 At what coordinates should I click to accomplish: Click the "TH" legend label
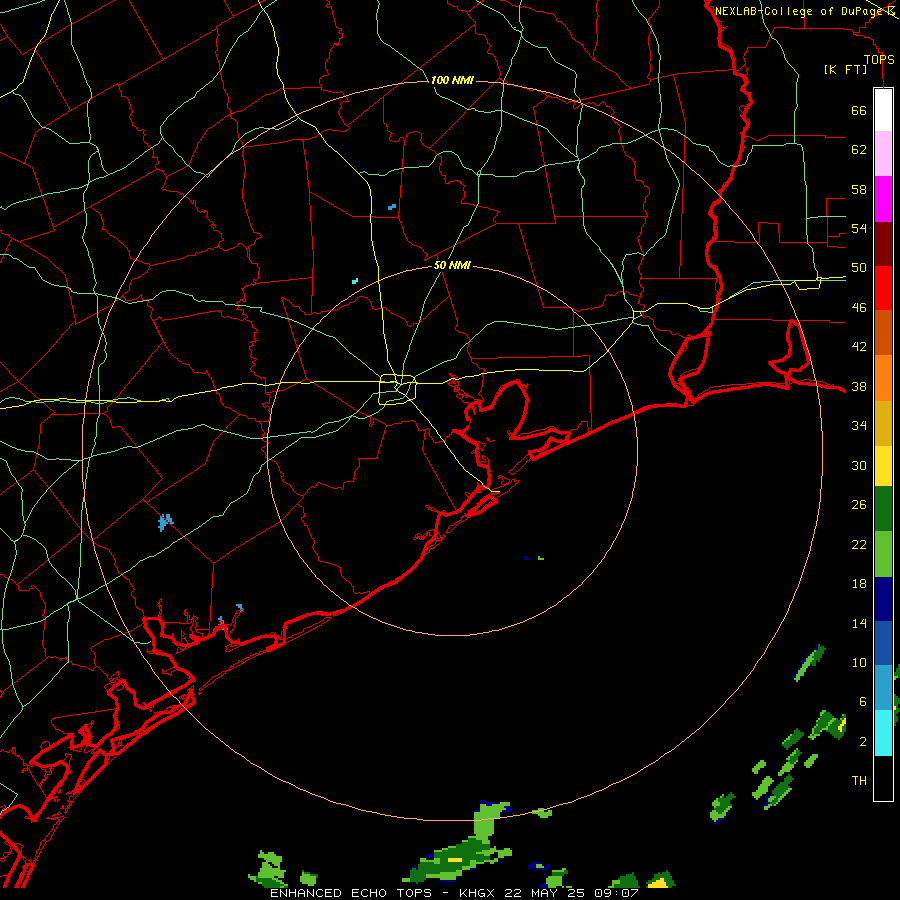[x=859, y=781]
